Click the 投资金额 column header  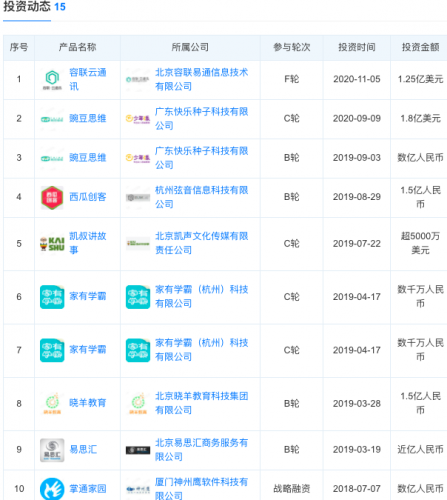(x=420, y=47)
